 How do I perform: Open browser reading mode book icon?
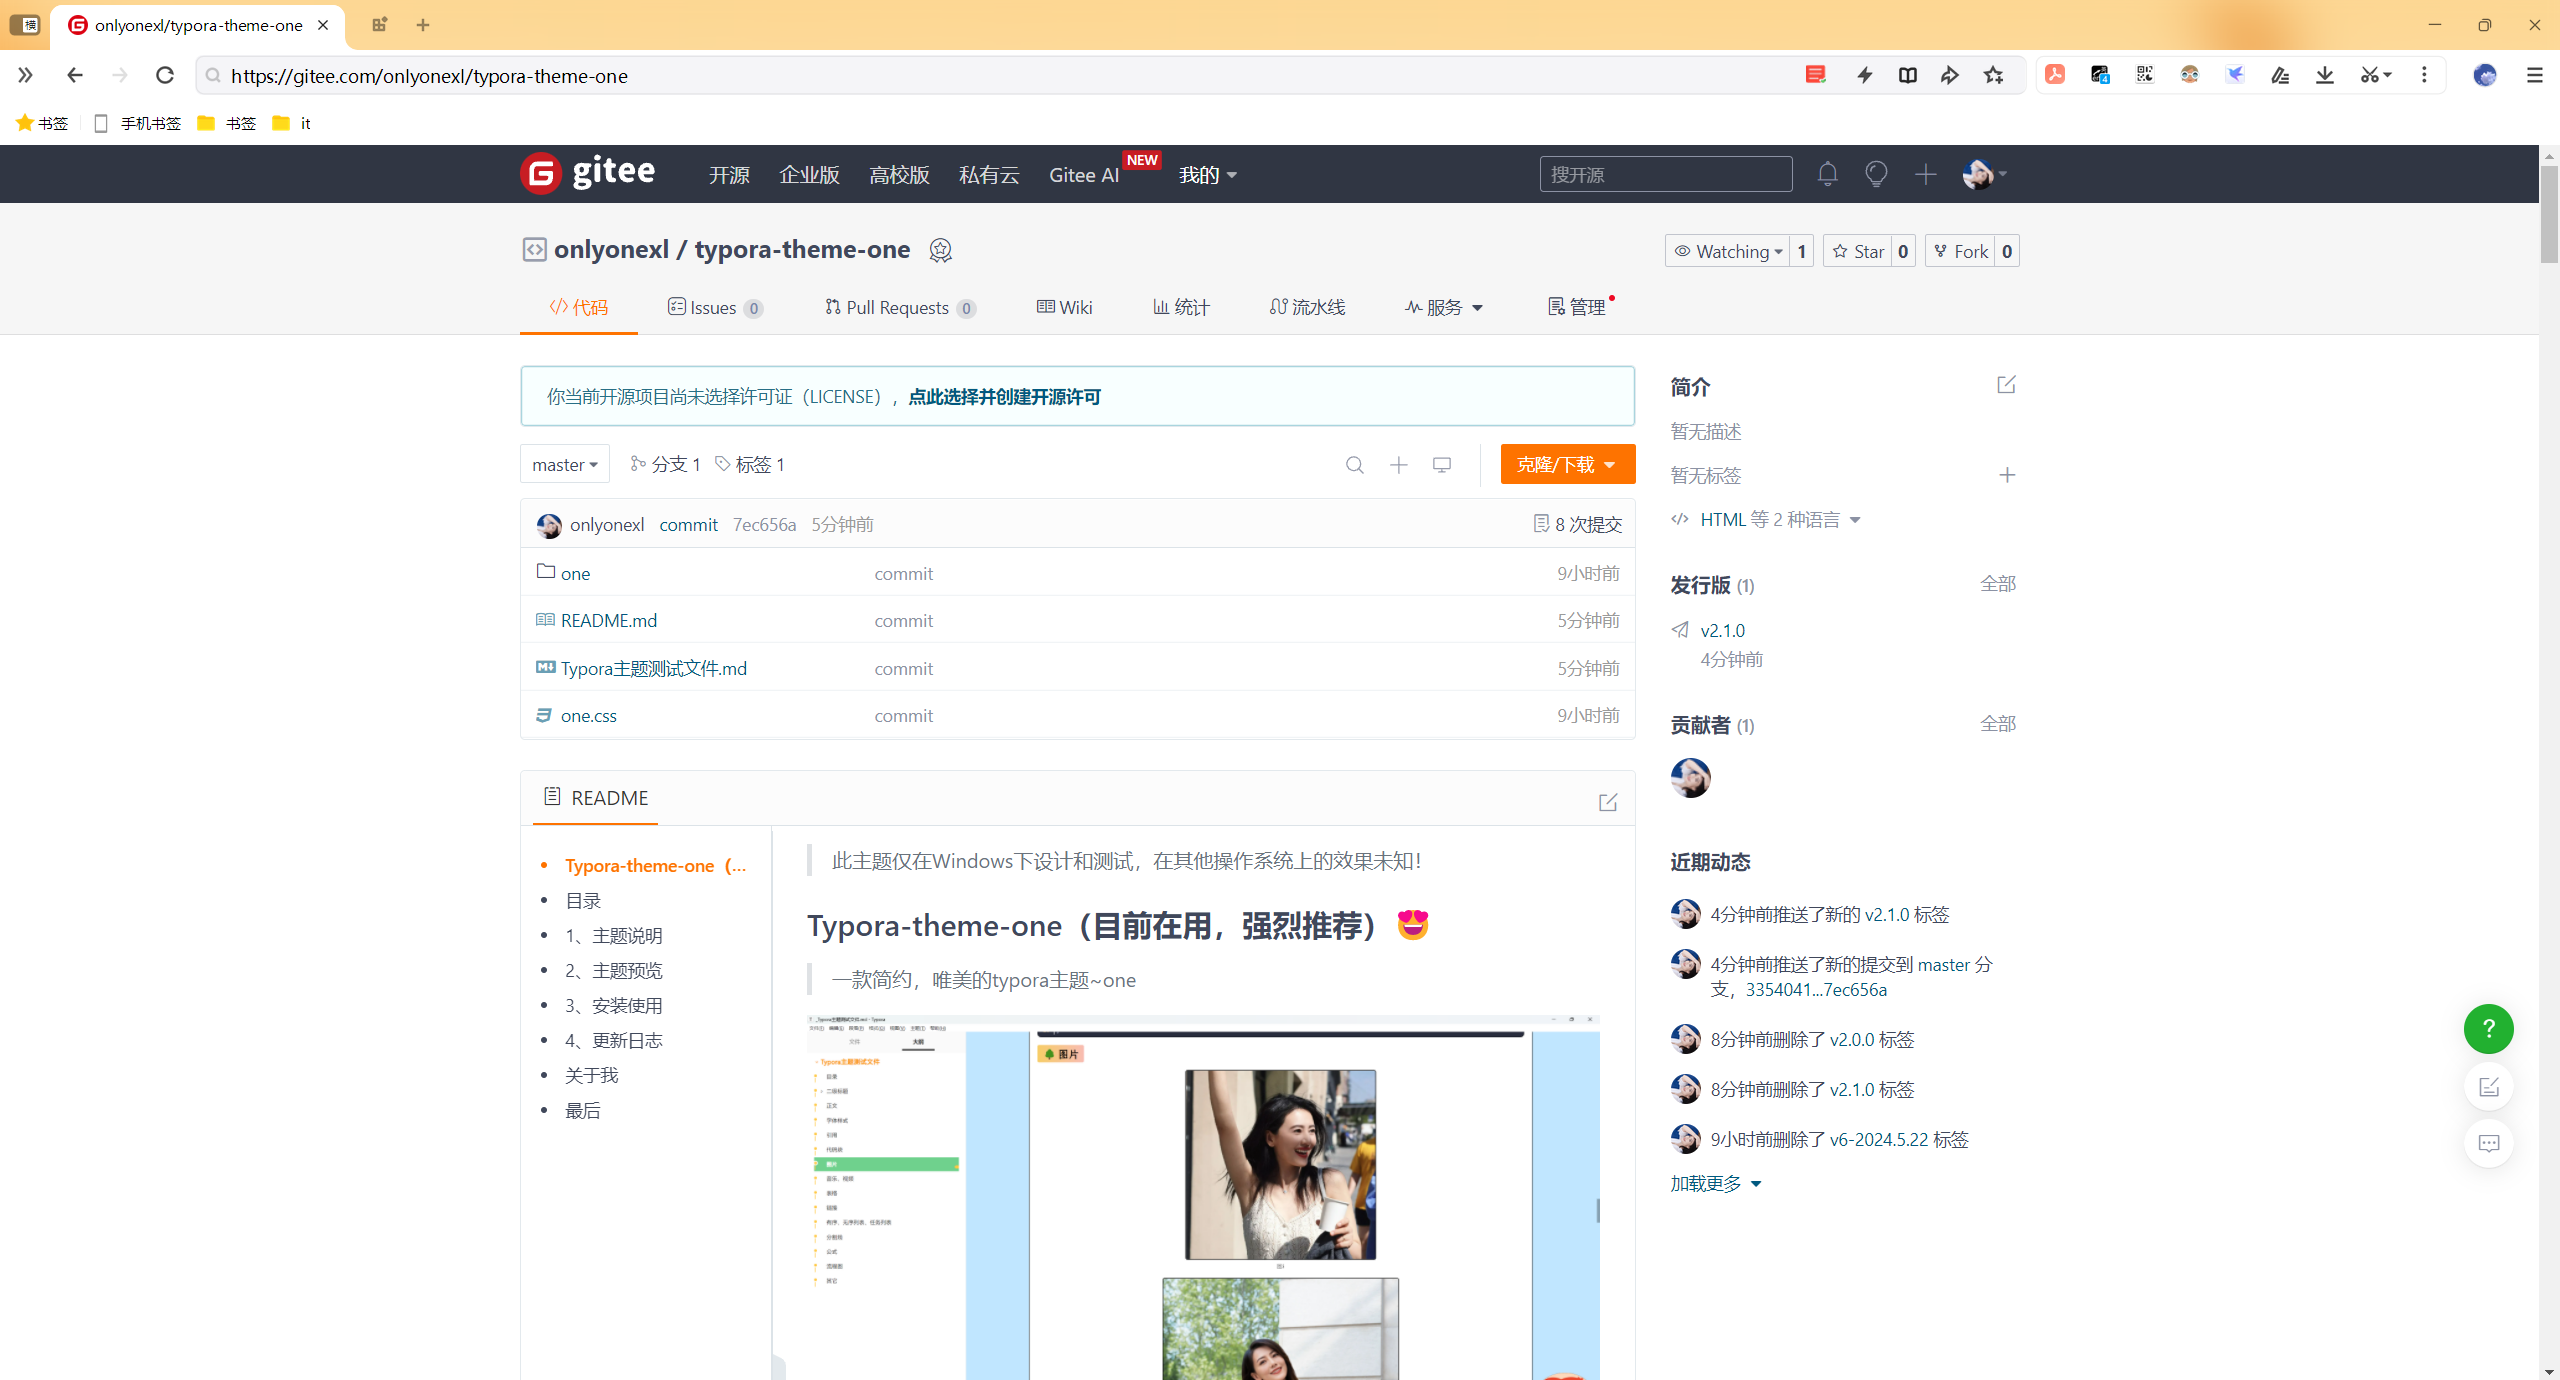click(x=1907, y=75)
